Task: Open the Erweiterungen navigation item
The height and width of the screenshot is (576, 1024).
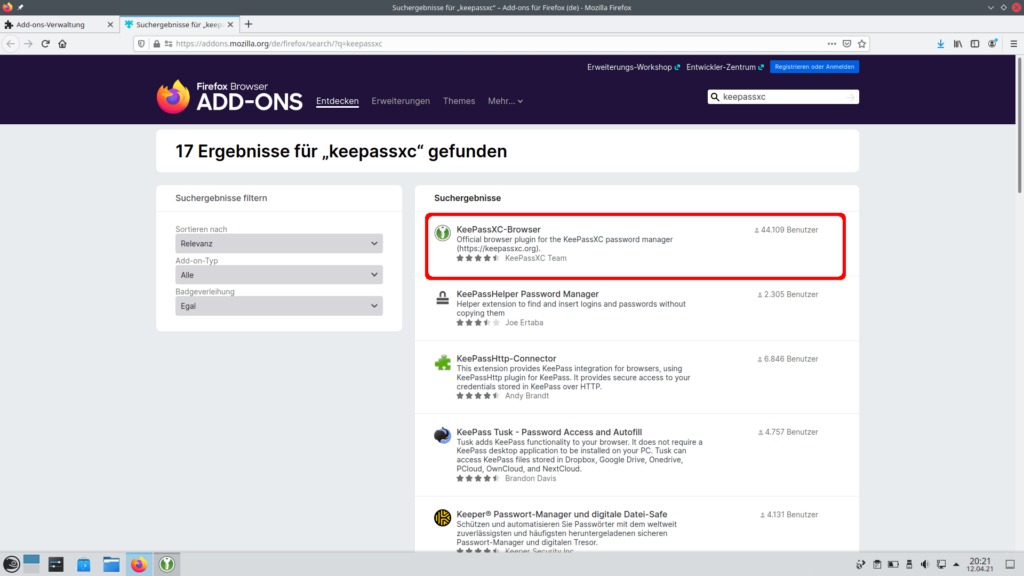Action: 400,101
